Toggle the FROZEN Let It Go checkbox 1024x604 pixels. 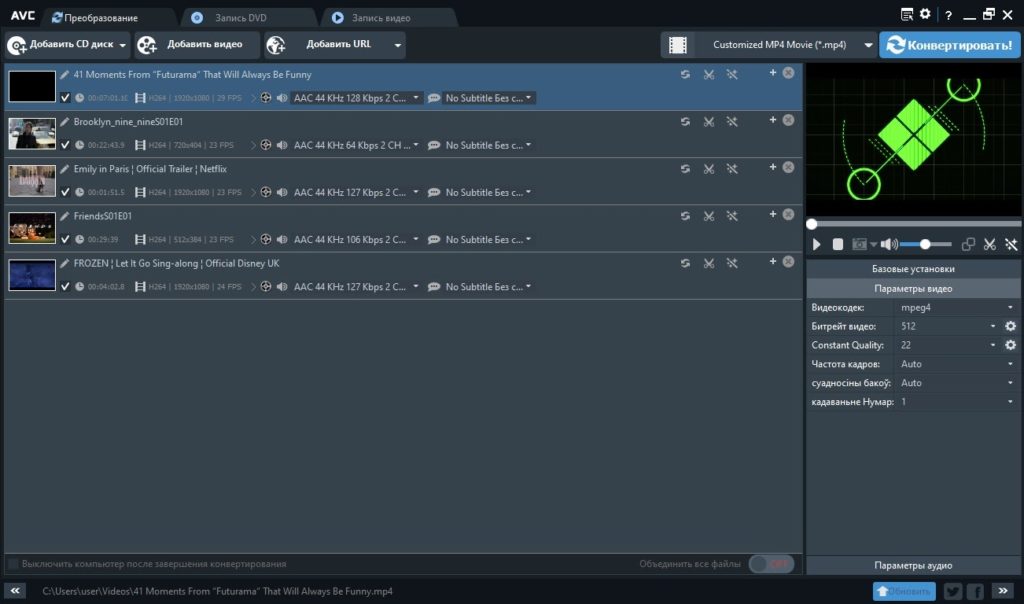tap(65, 287)
